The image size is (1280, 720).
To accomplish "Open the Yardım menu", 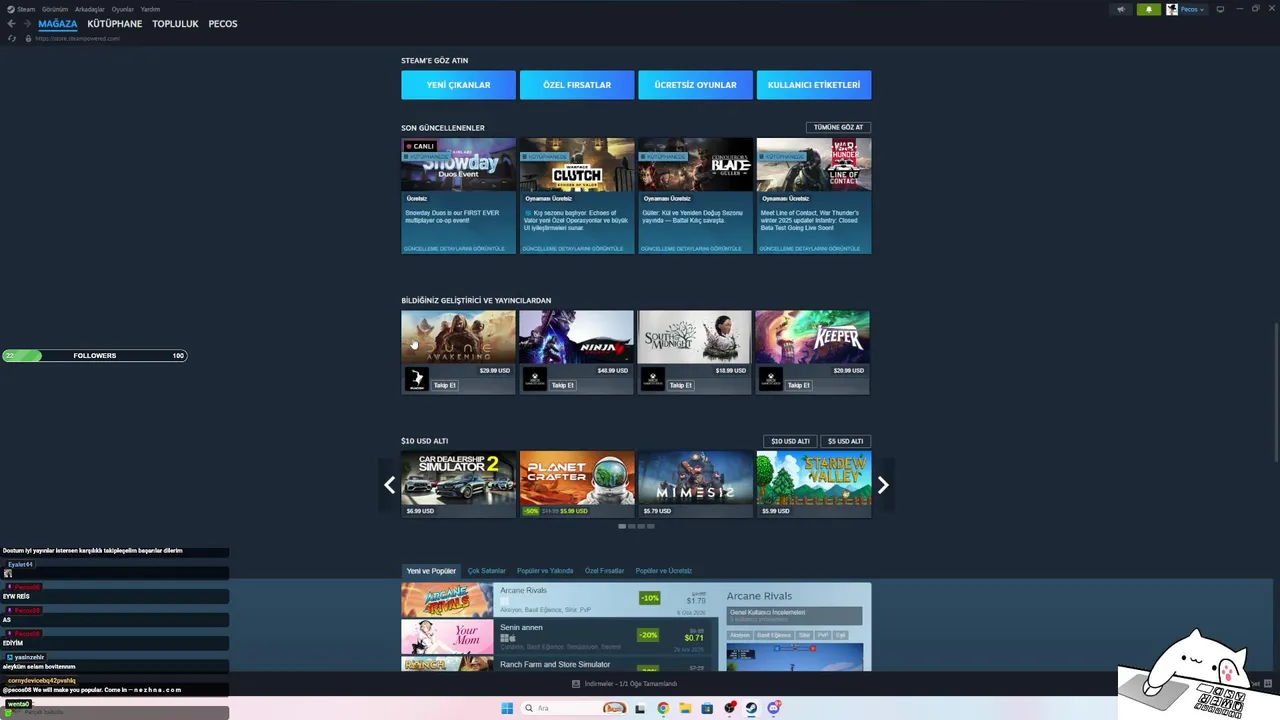I will (150, 9).
